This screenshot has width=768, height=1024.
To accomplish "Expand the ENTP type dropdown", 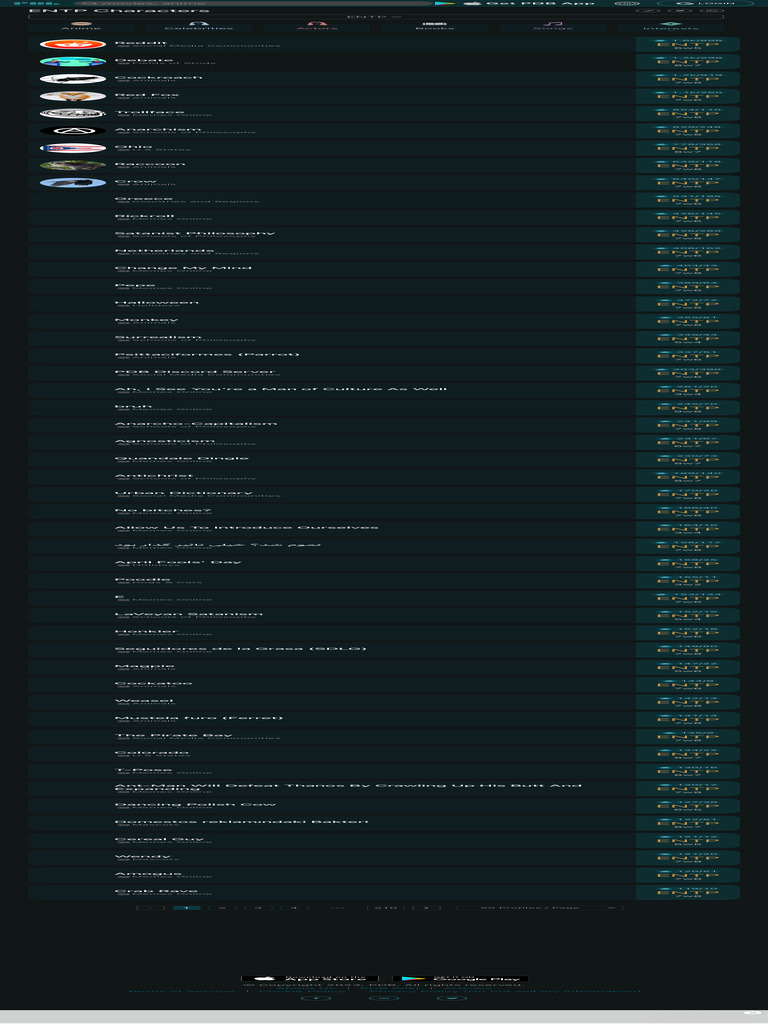I will point(376,17).
